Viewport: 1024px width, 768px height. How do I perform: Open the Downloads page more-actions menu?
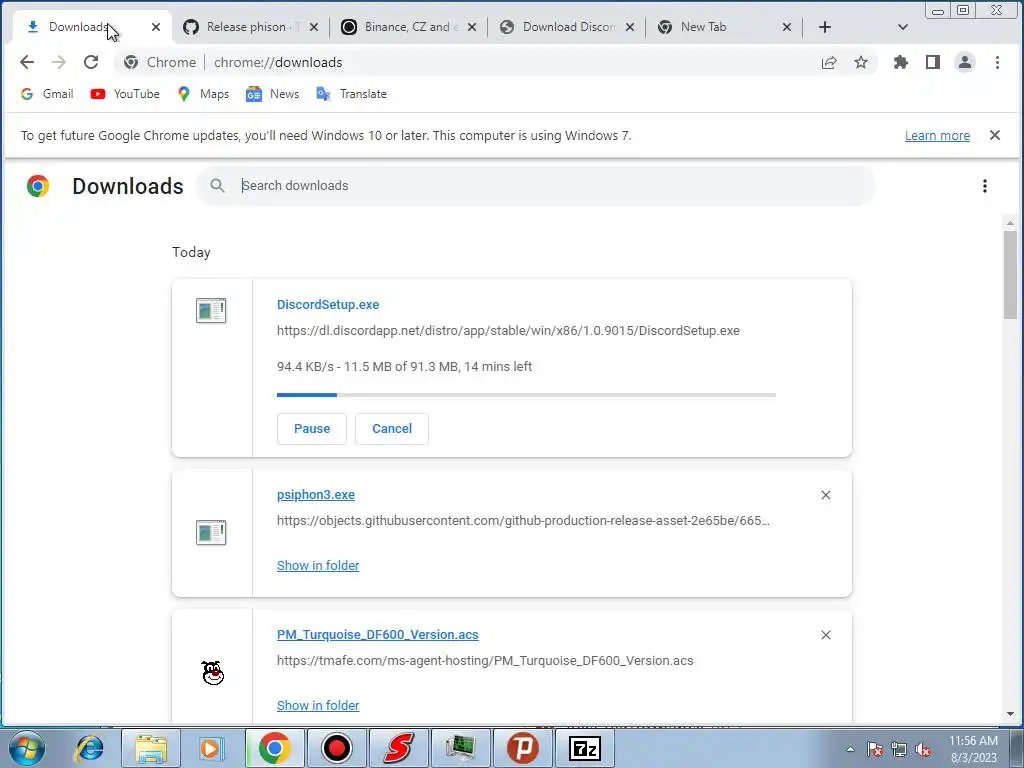[x=985, y=186]
